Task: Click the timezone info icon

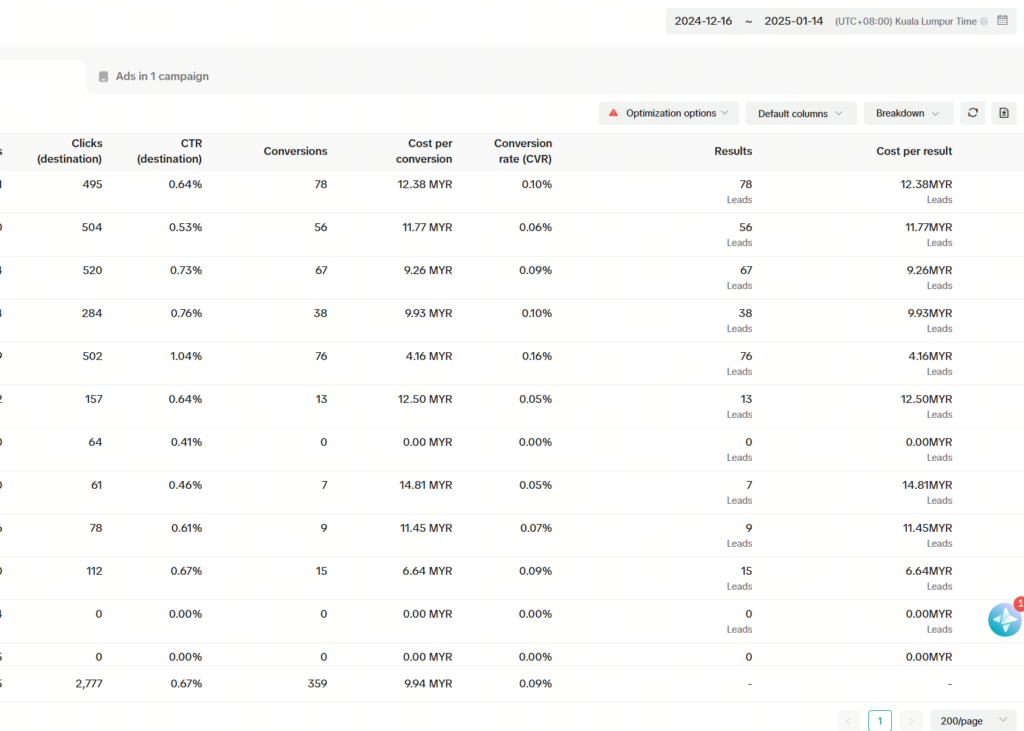Action: tap(984, 21)
